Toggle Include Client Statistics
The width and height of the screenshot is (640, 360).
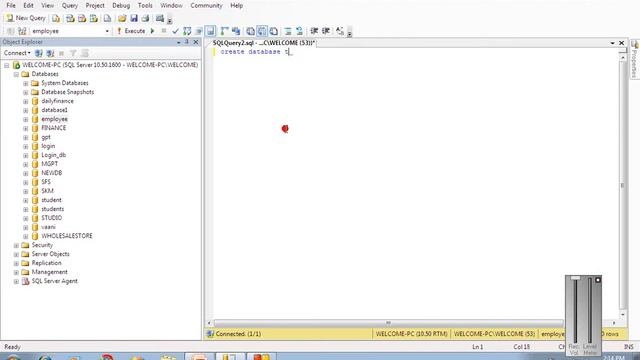(236, 31)
